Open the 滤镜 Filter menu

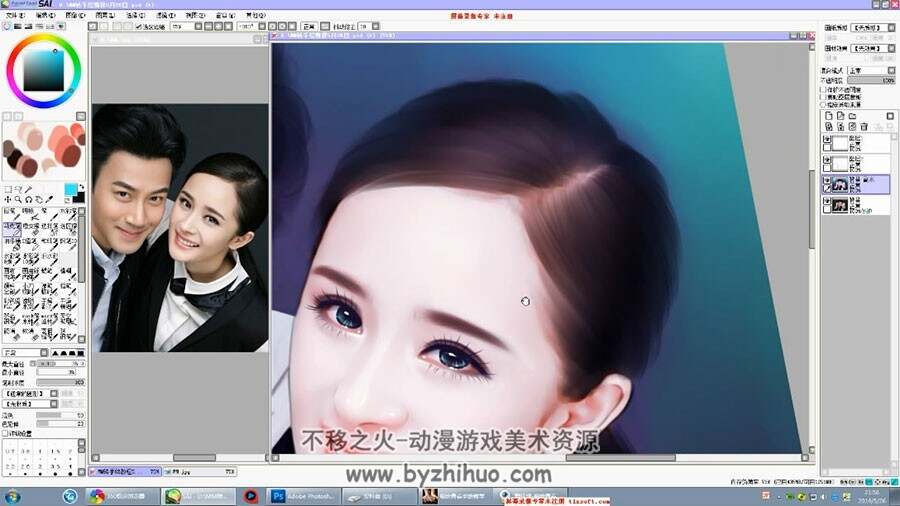pos(165,15)
